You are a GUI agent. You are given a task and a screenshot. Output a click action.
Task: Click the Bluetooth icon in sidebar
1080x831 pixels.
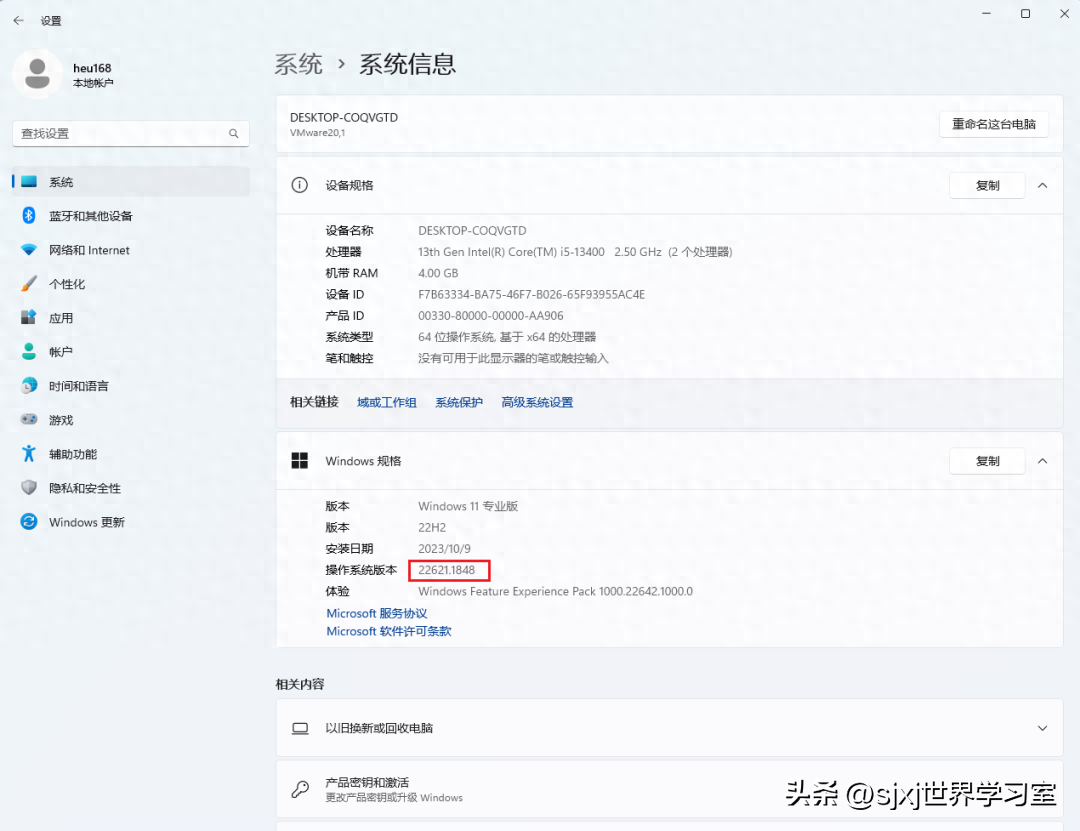(x=29, y=216)
